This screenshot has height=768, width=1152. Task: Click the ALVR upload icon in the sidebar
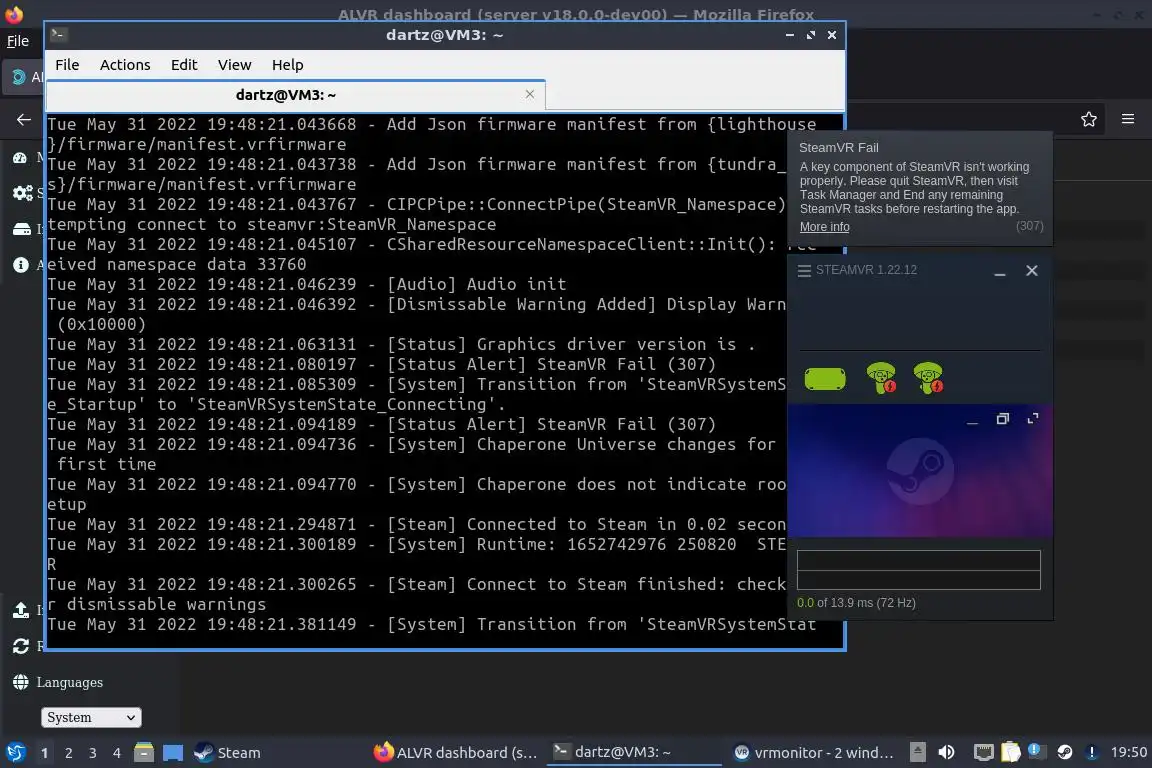(x=21, y=610)
